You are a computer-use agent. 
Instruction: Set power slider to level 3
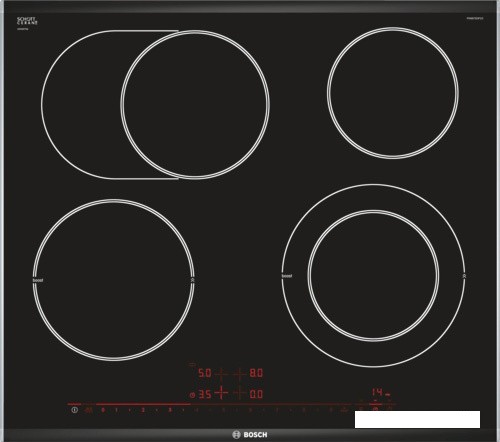point(170,410)
